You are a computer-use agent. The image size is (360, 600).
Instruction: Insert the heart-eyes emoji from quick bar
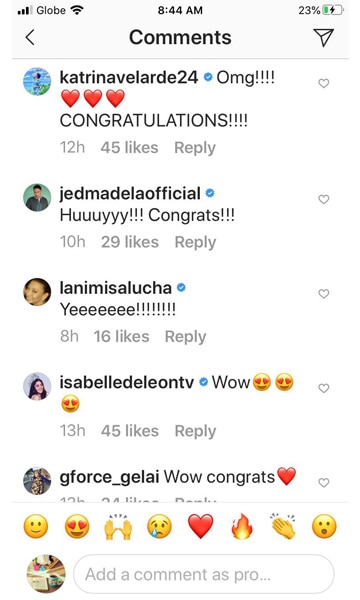77,526
